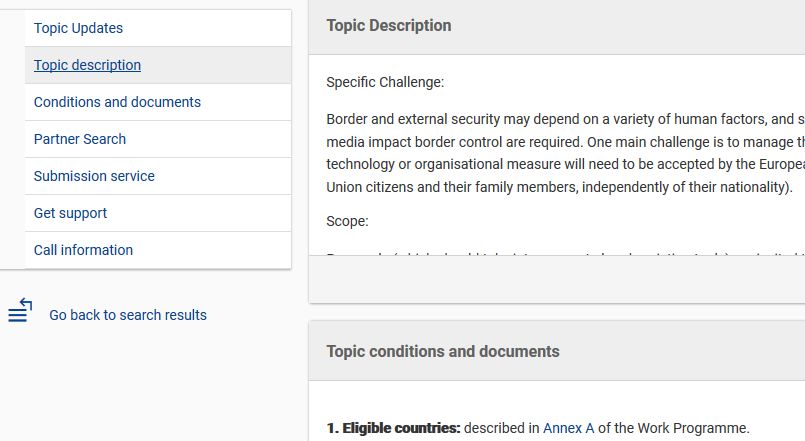The width and height of the screenshot is (805, 441).
Task: Click the cut-off text line below Scope
Action: [x=565, y=253]
